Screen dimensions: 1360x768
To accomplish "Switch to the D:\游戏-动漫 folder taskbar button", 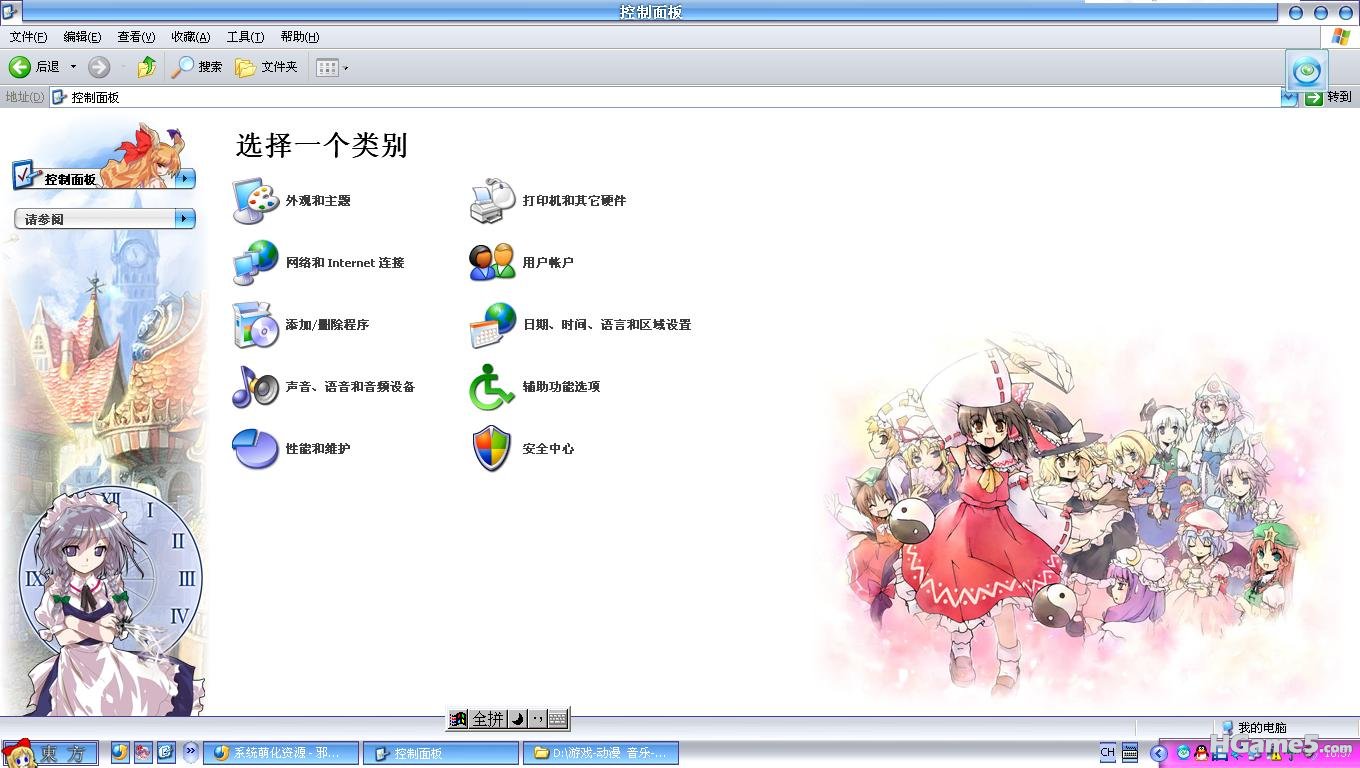I will [601, 753].
